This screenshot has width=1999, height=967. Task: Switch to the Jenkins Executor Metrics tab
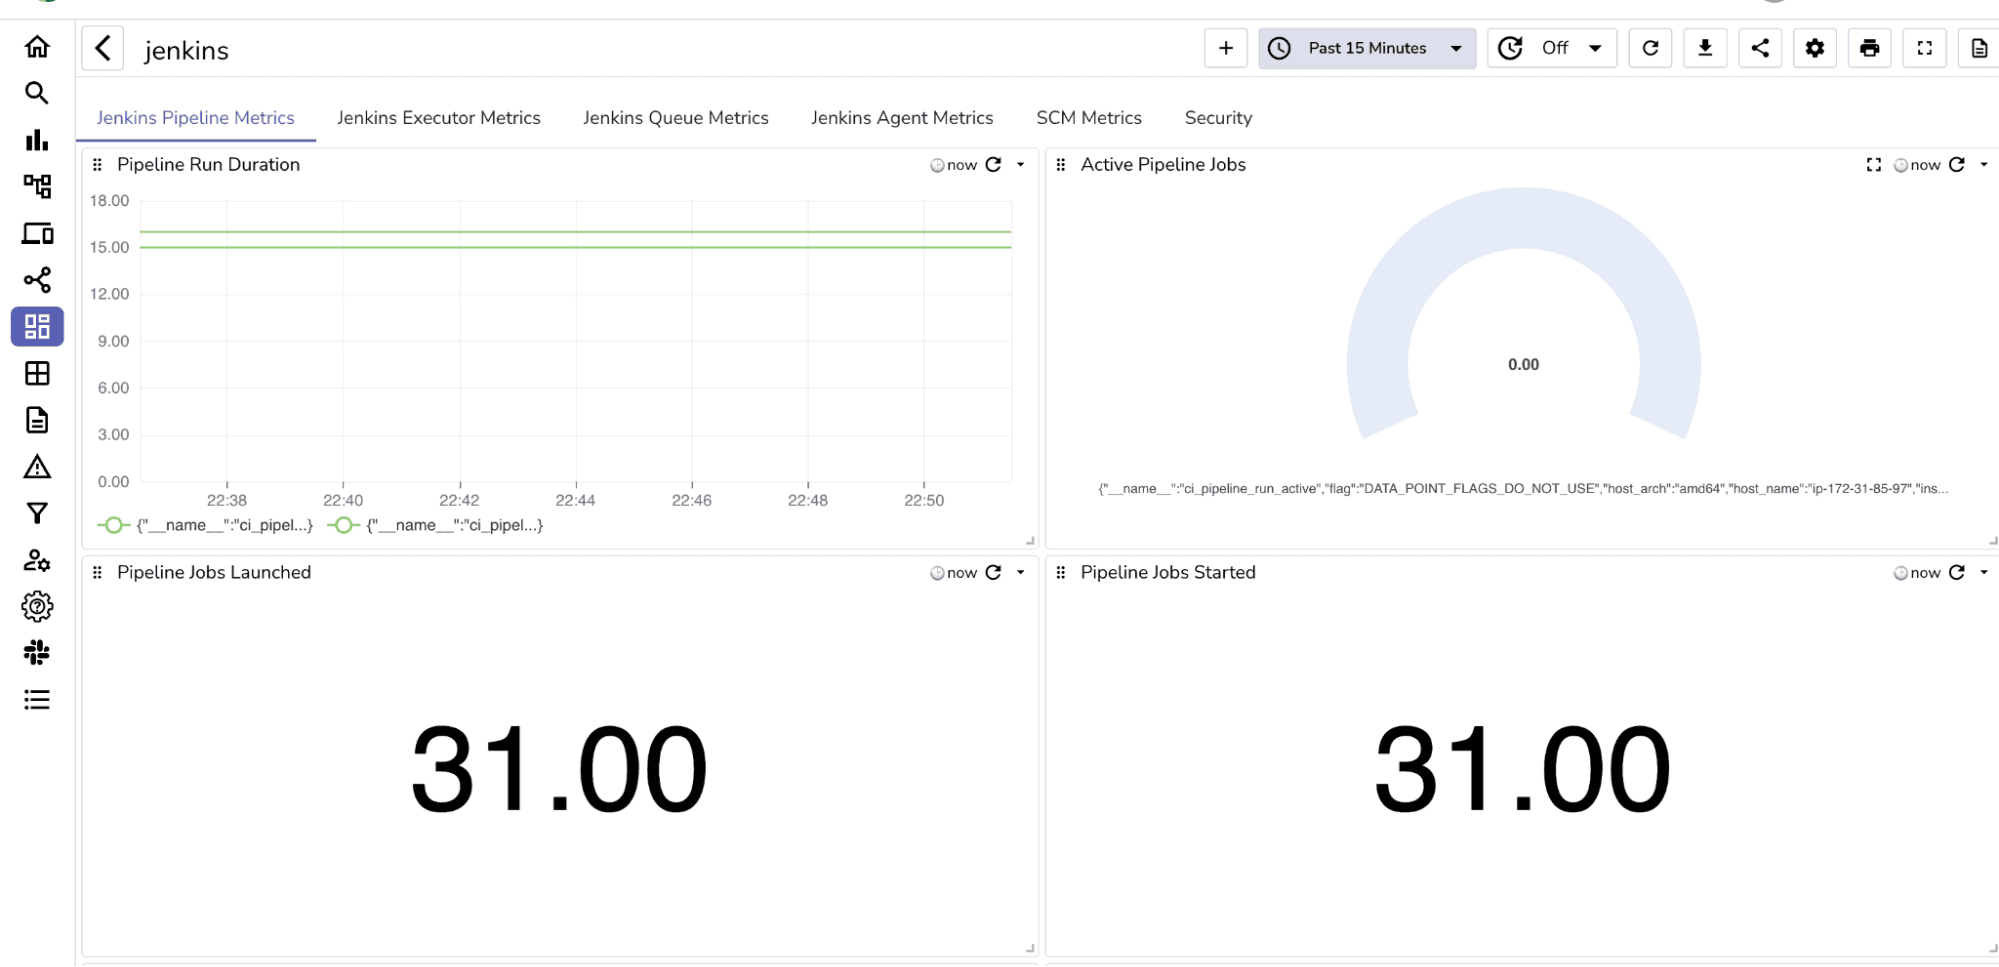[x=439, y=117]
